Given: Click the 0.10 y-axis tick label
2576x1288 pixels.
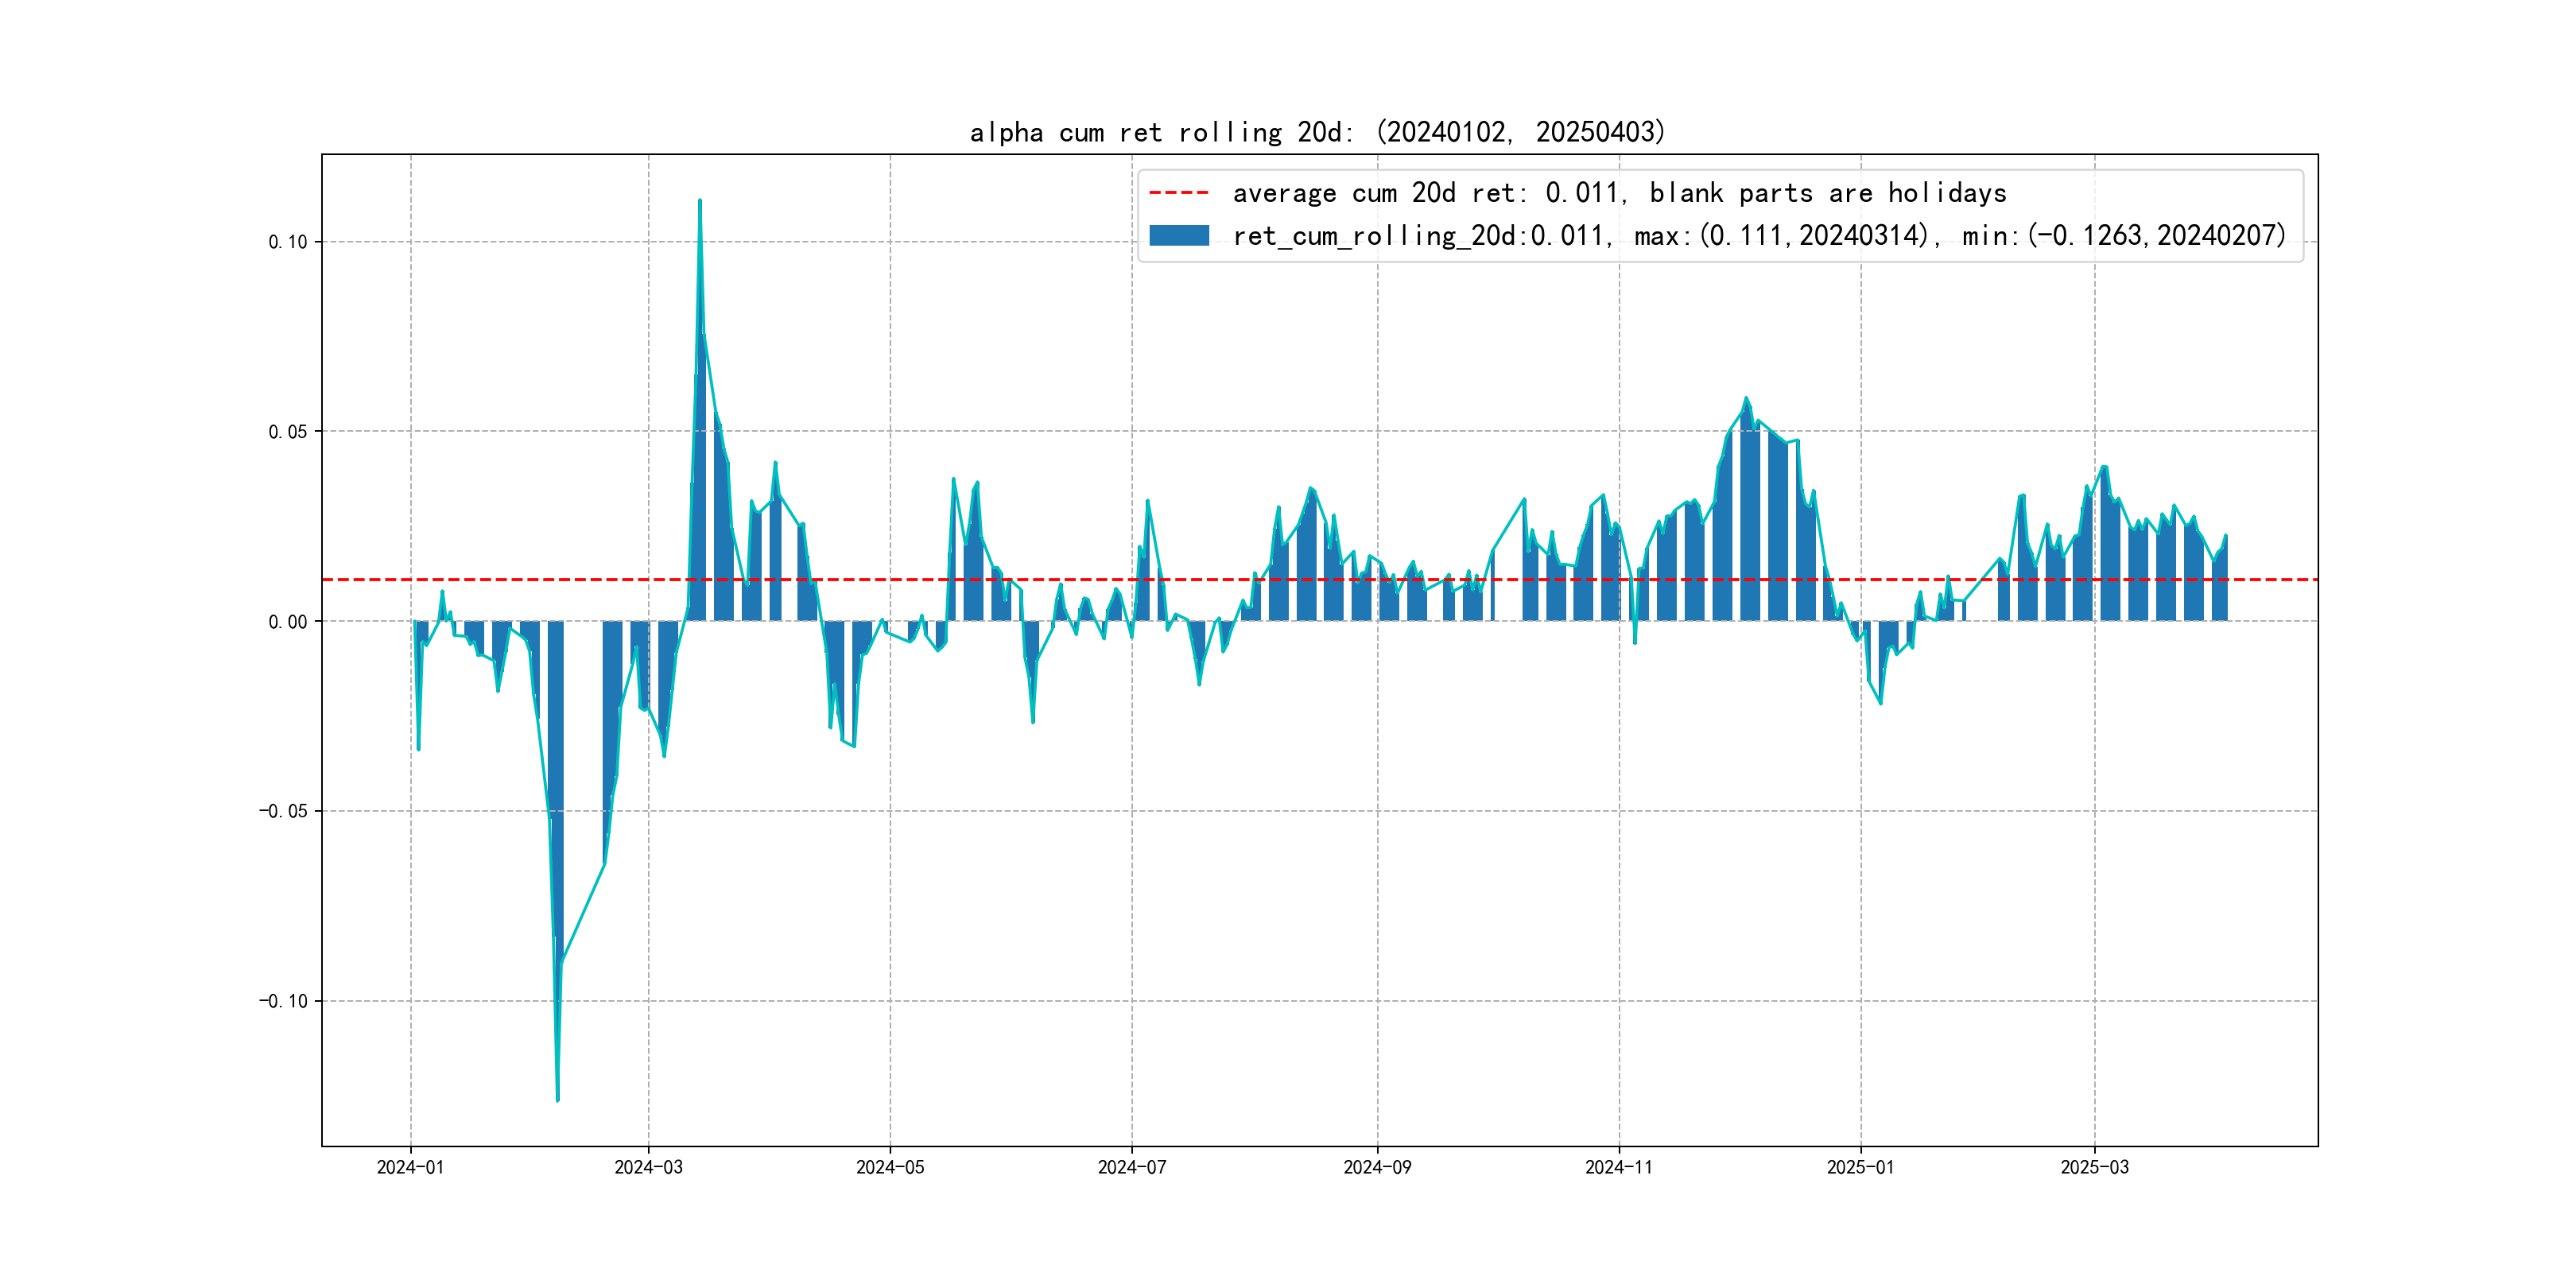Looking at the screenshot, I should [x=287, y=242].
